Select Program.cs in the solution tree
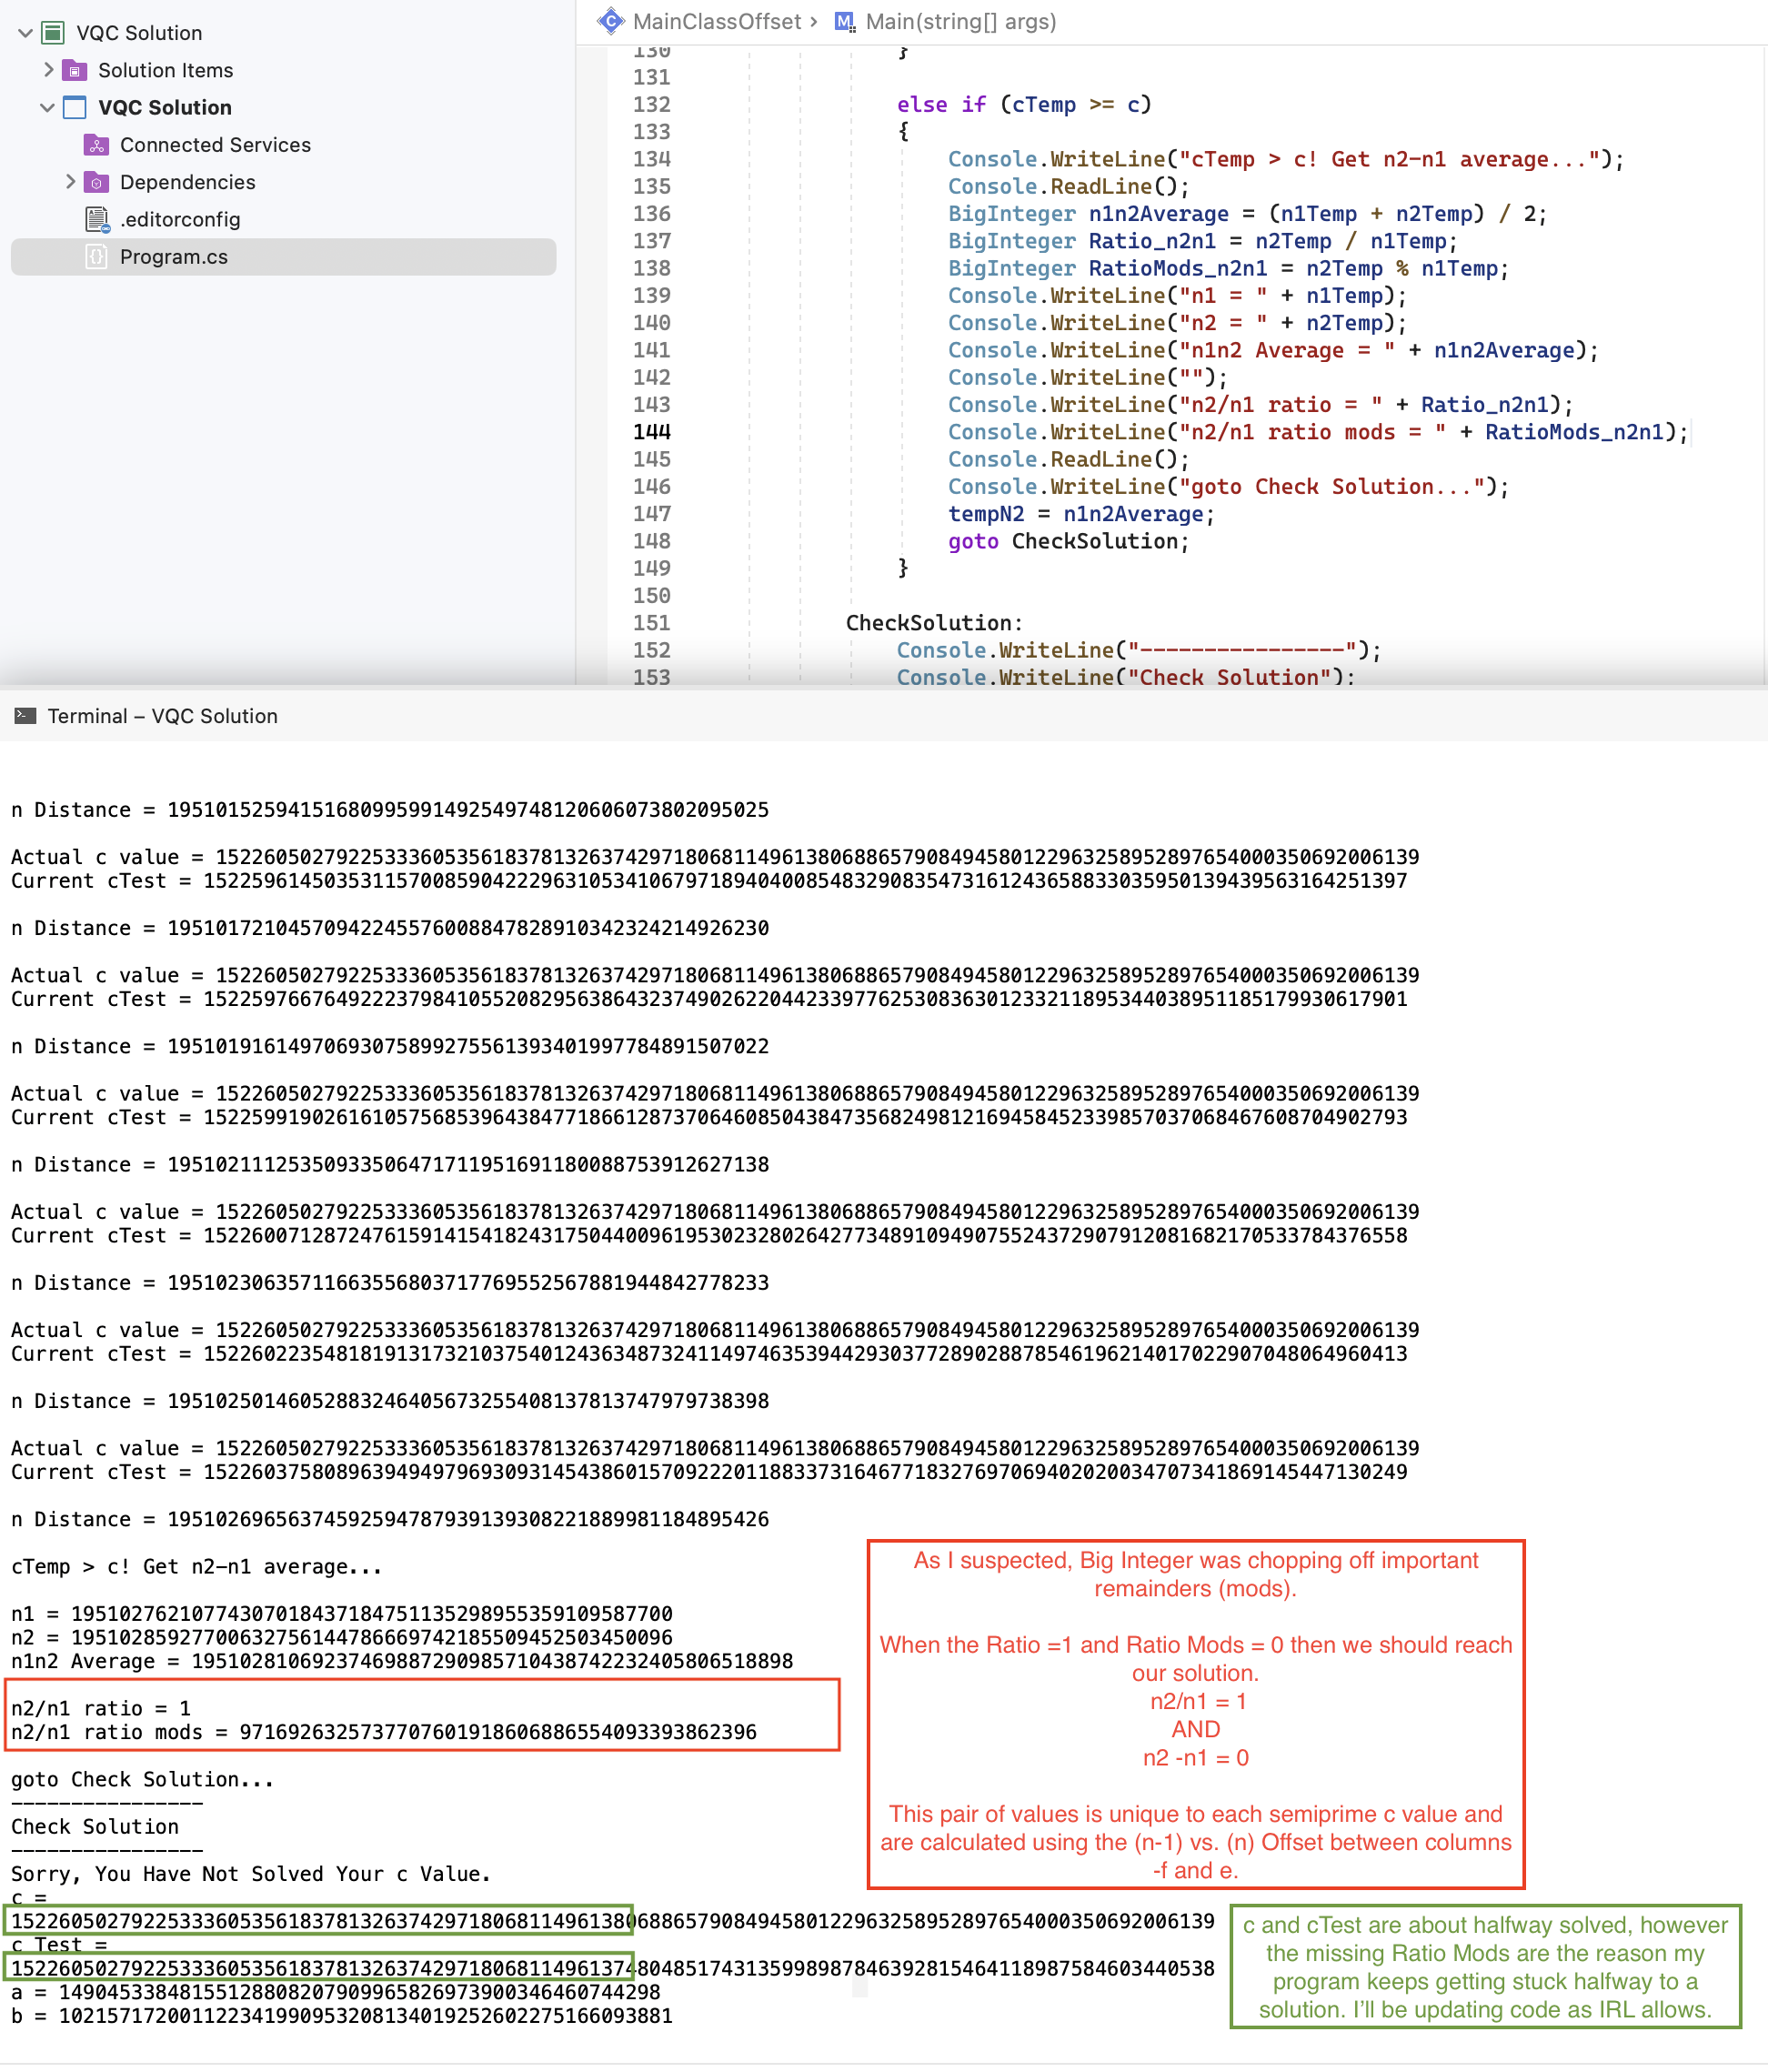Image resolution: width=1768 pixels, height=2072 pixels. click(x=283, y=257)
